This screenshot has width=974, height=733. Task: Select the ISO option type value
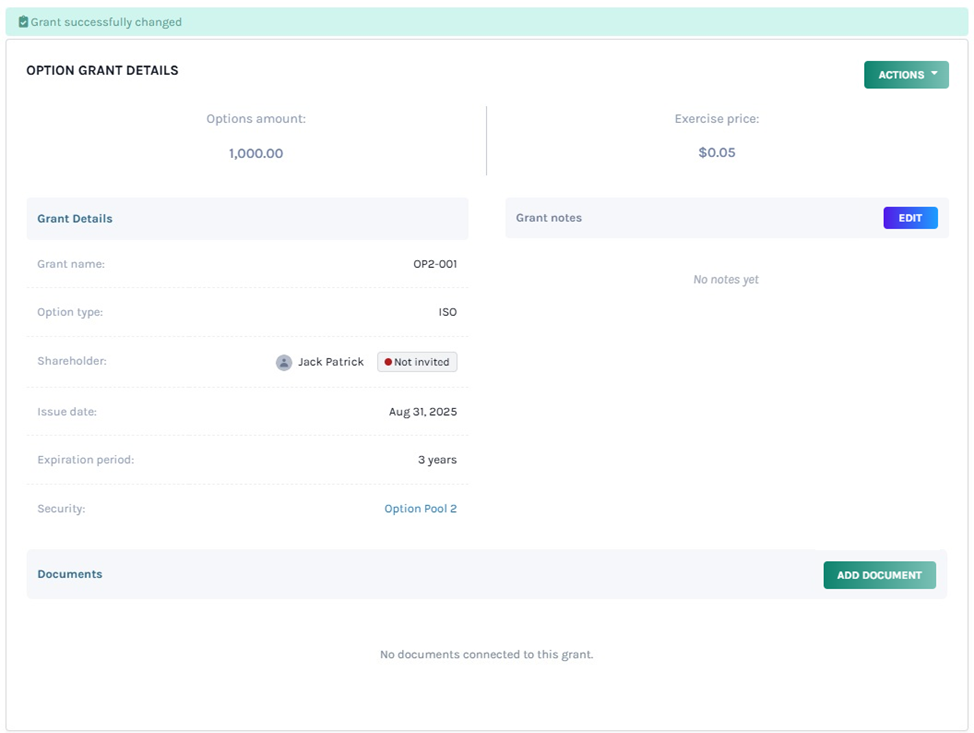point(447,312)
